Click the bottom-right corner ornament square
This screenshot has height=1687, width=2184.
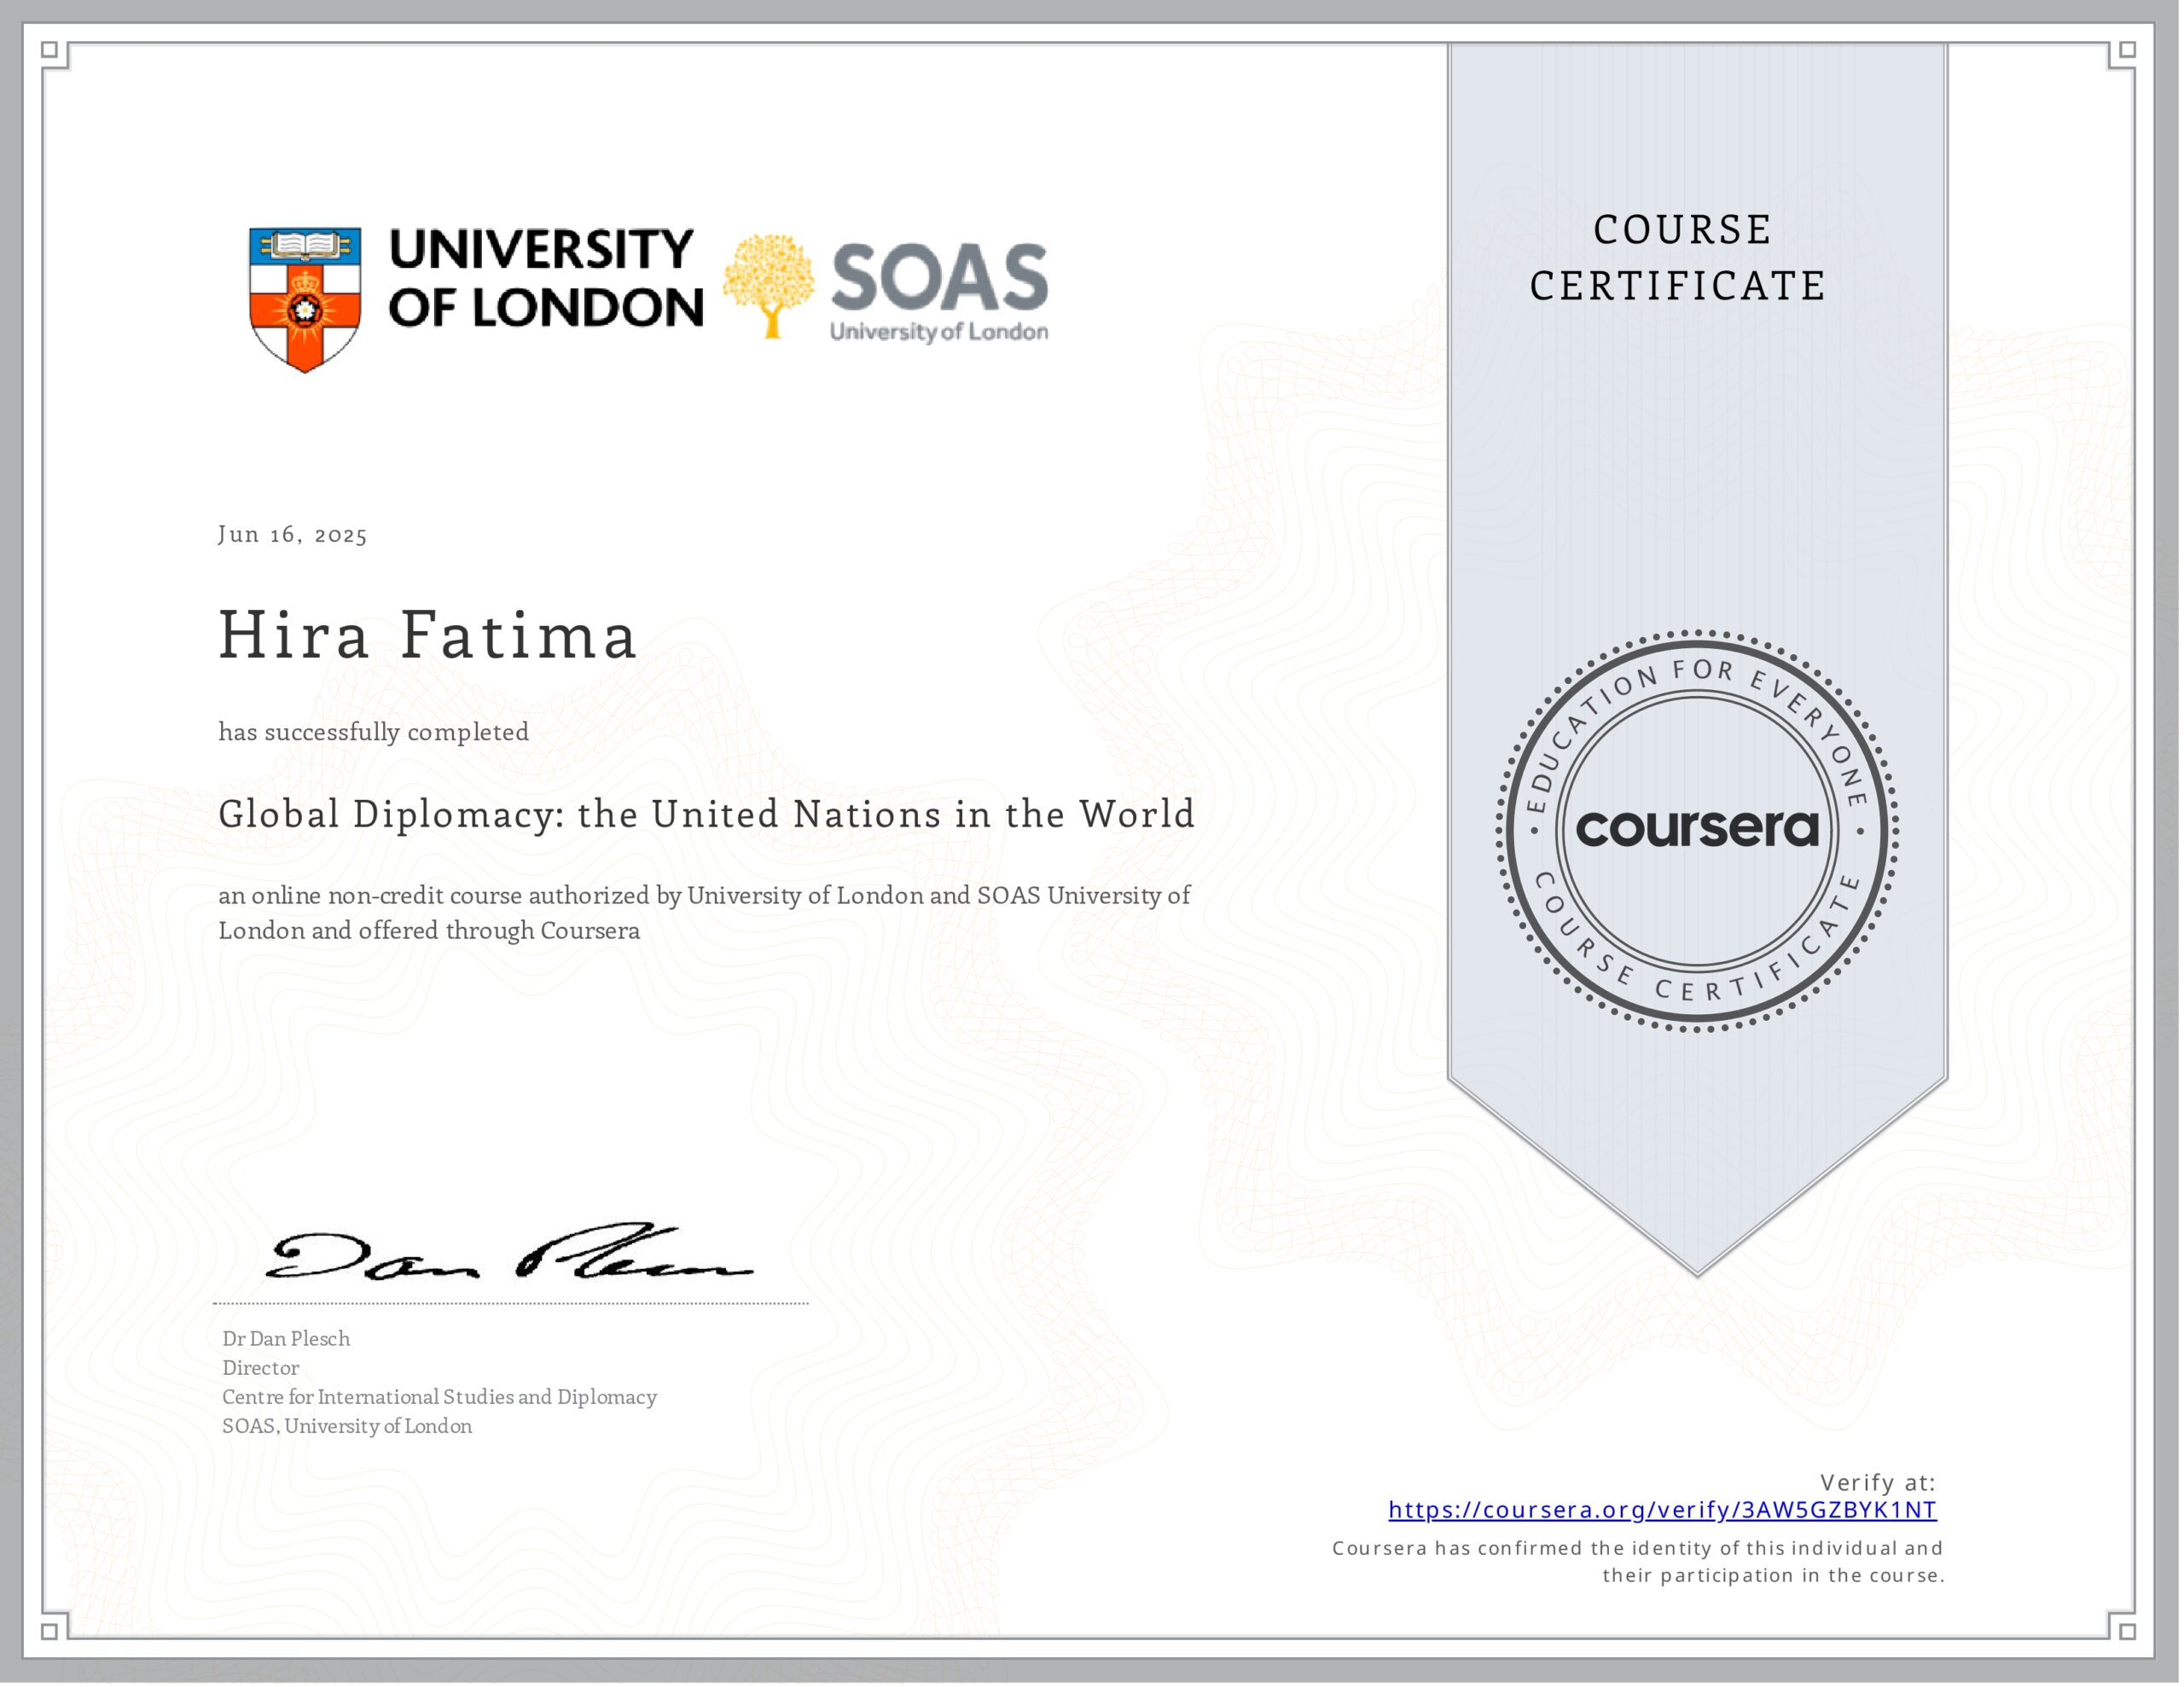point(2127,1631)
